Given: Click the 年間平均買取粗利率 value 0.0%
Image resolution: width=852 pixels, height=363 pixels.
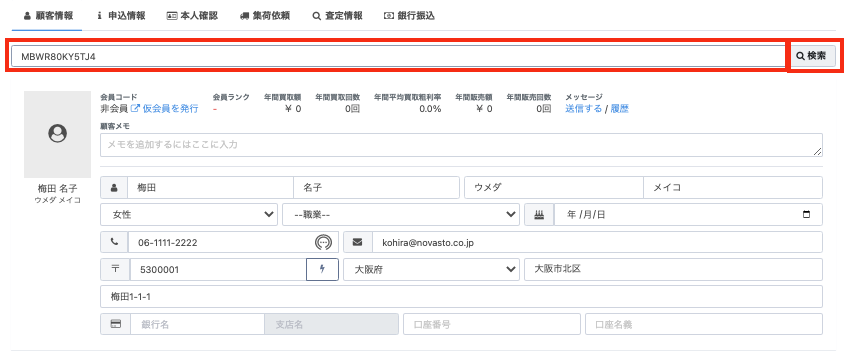Looking at the screenshot, I should coord(430,109).
